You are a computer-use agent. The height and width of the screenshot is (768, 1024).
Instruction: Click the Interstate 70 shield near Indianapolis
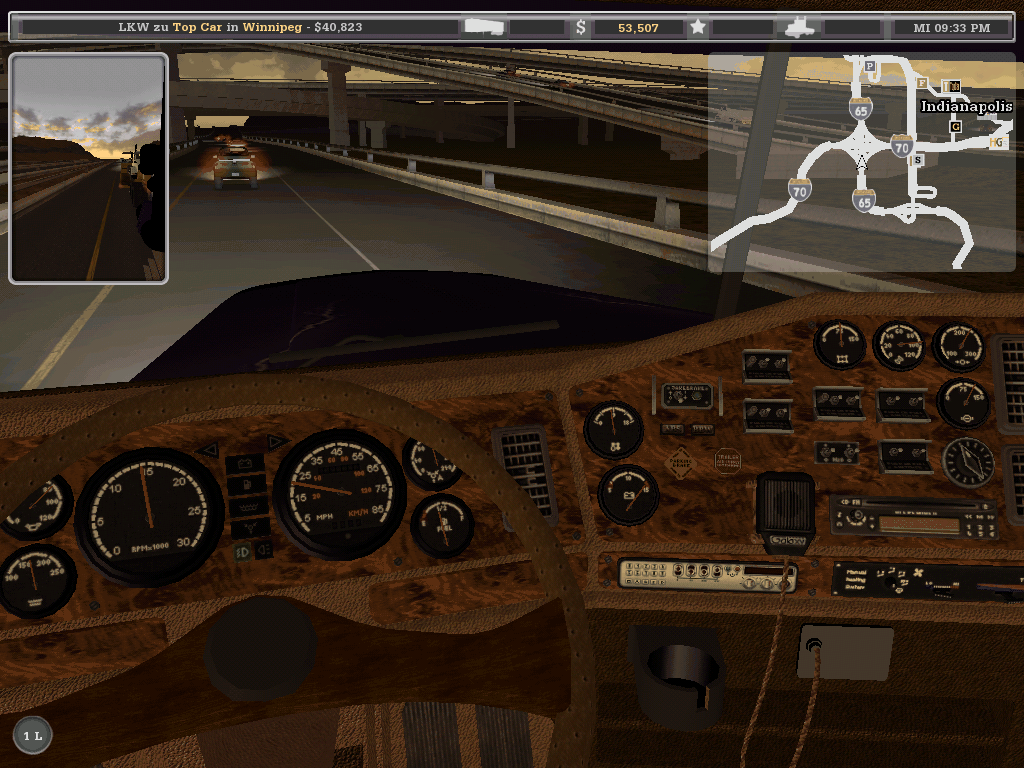click(x=902, y=147)
